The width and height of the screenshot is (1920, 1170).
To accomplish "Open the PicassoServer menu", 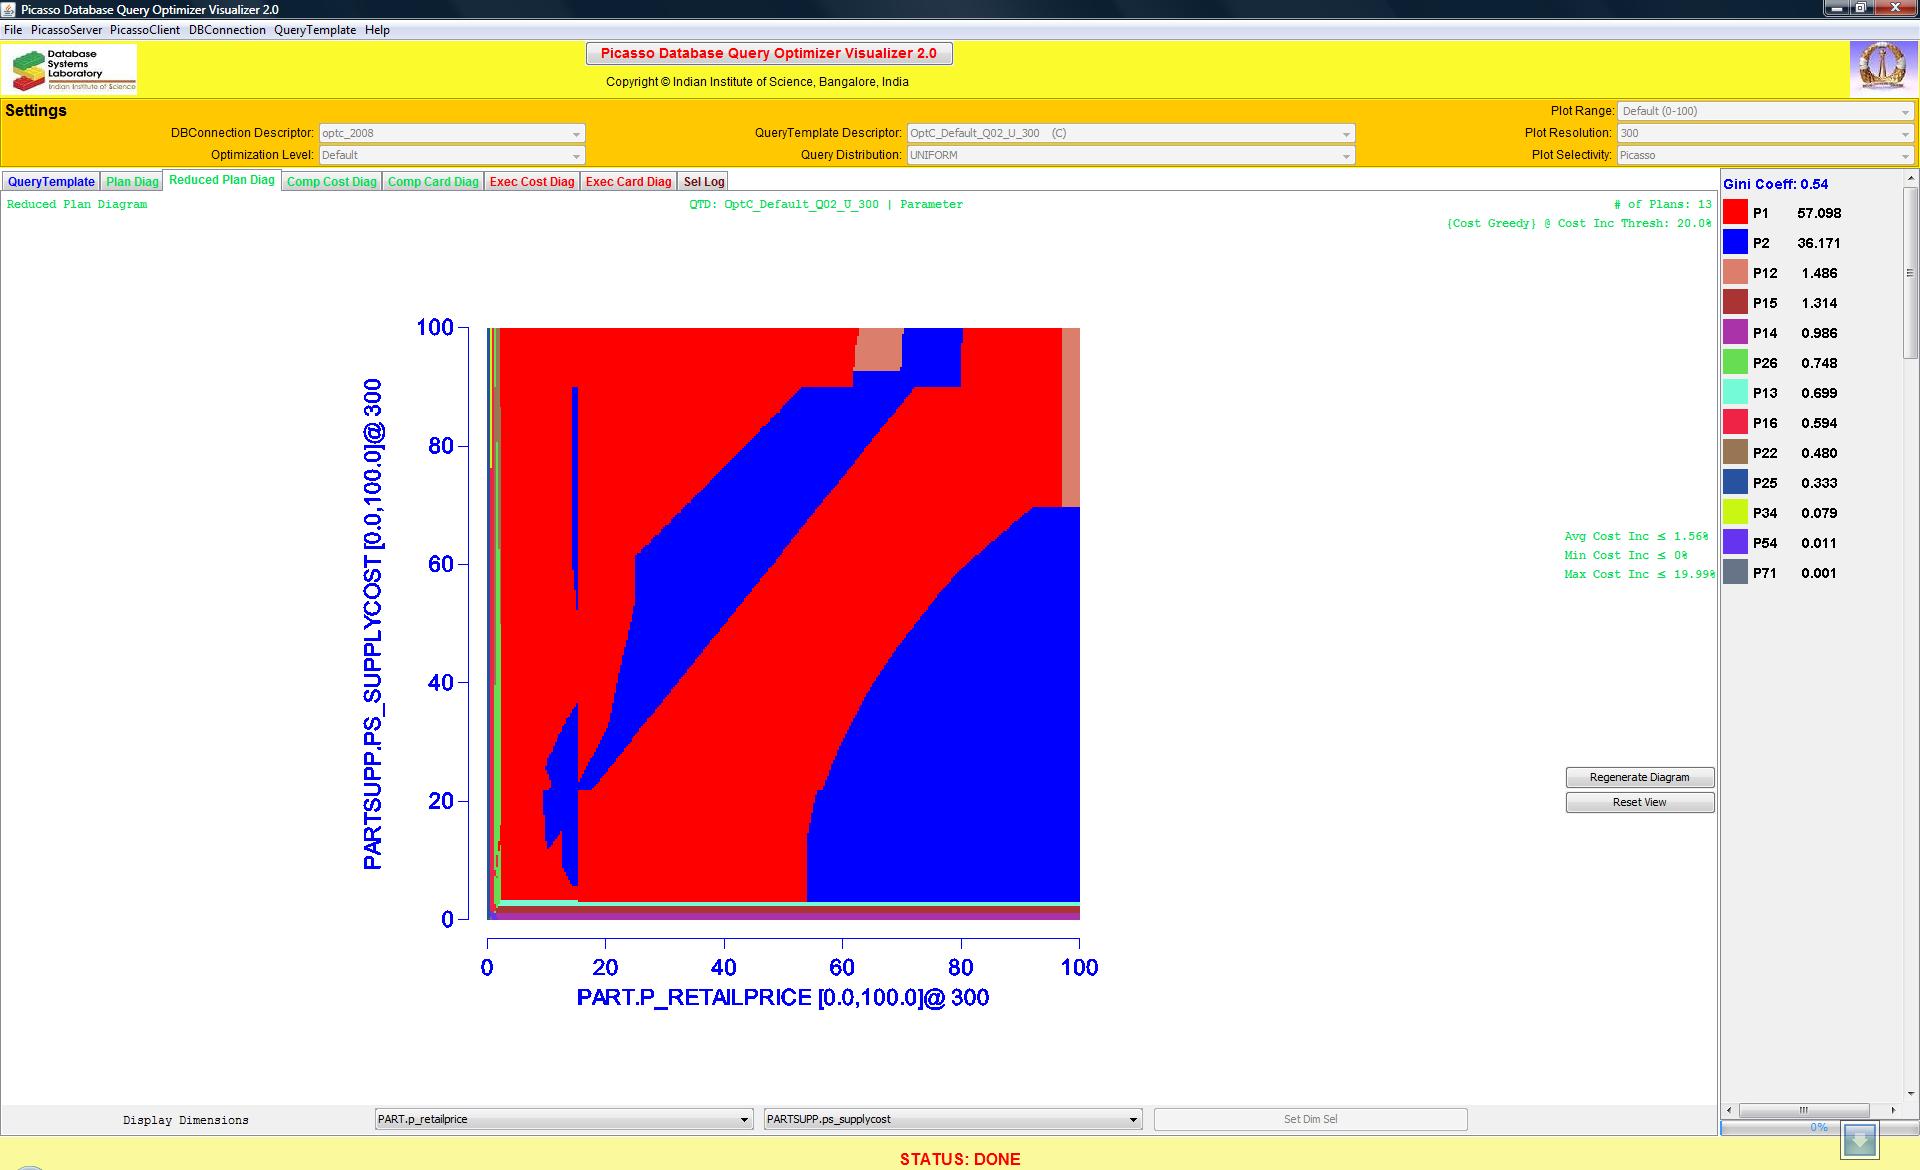I will pos(66,30).
